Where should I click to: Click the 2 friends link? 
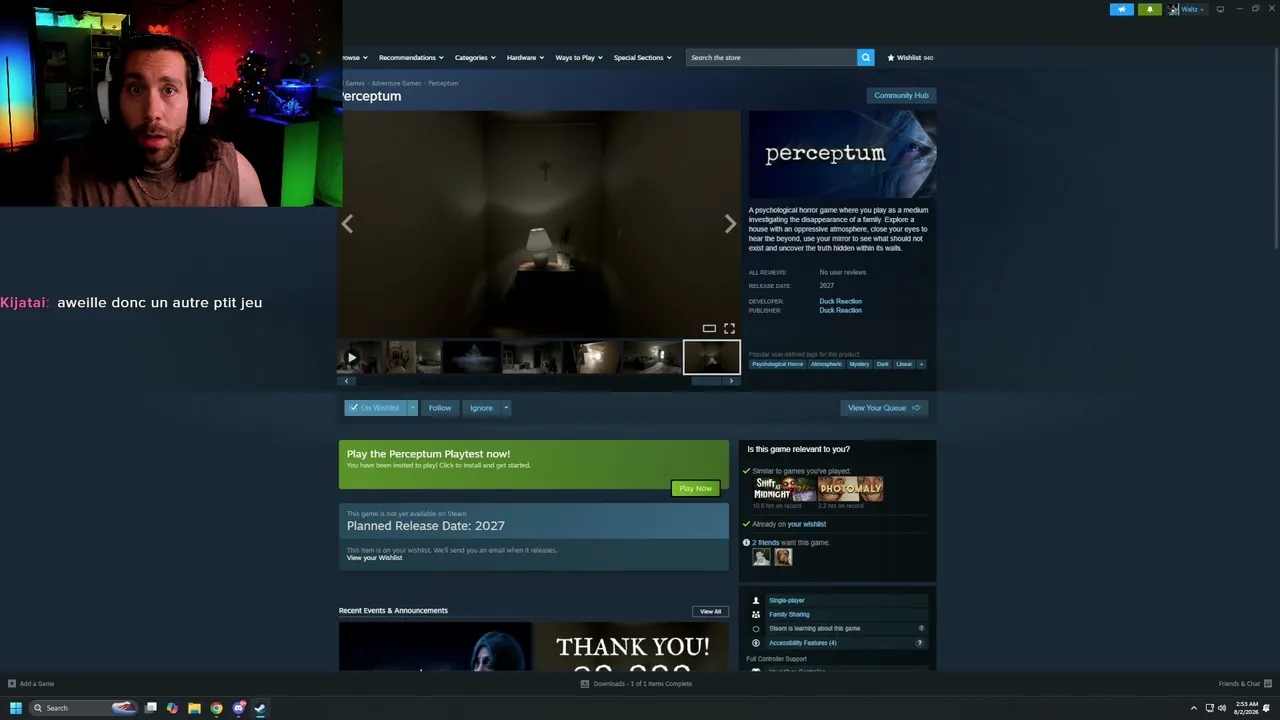(765, 543)
